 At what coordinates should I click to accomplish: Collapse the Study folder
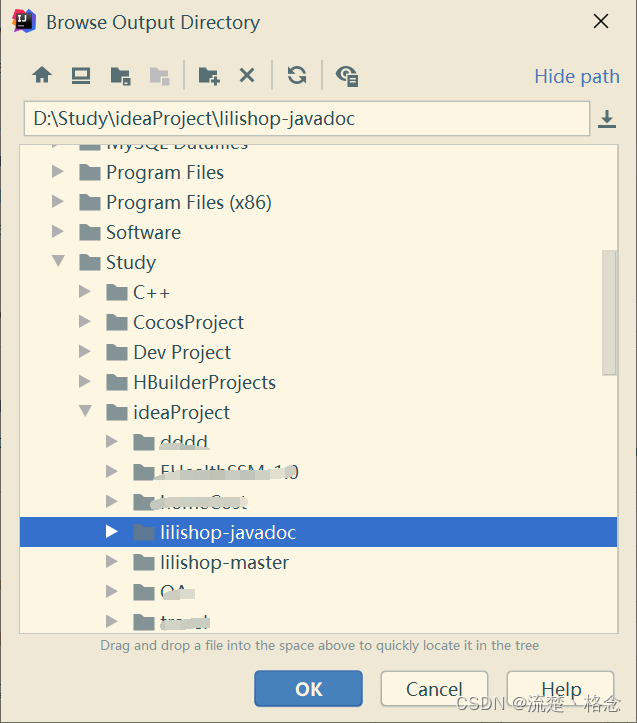tap(59, 262)
